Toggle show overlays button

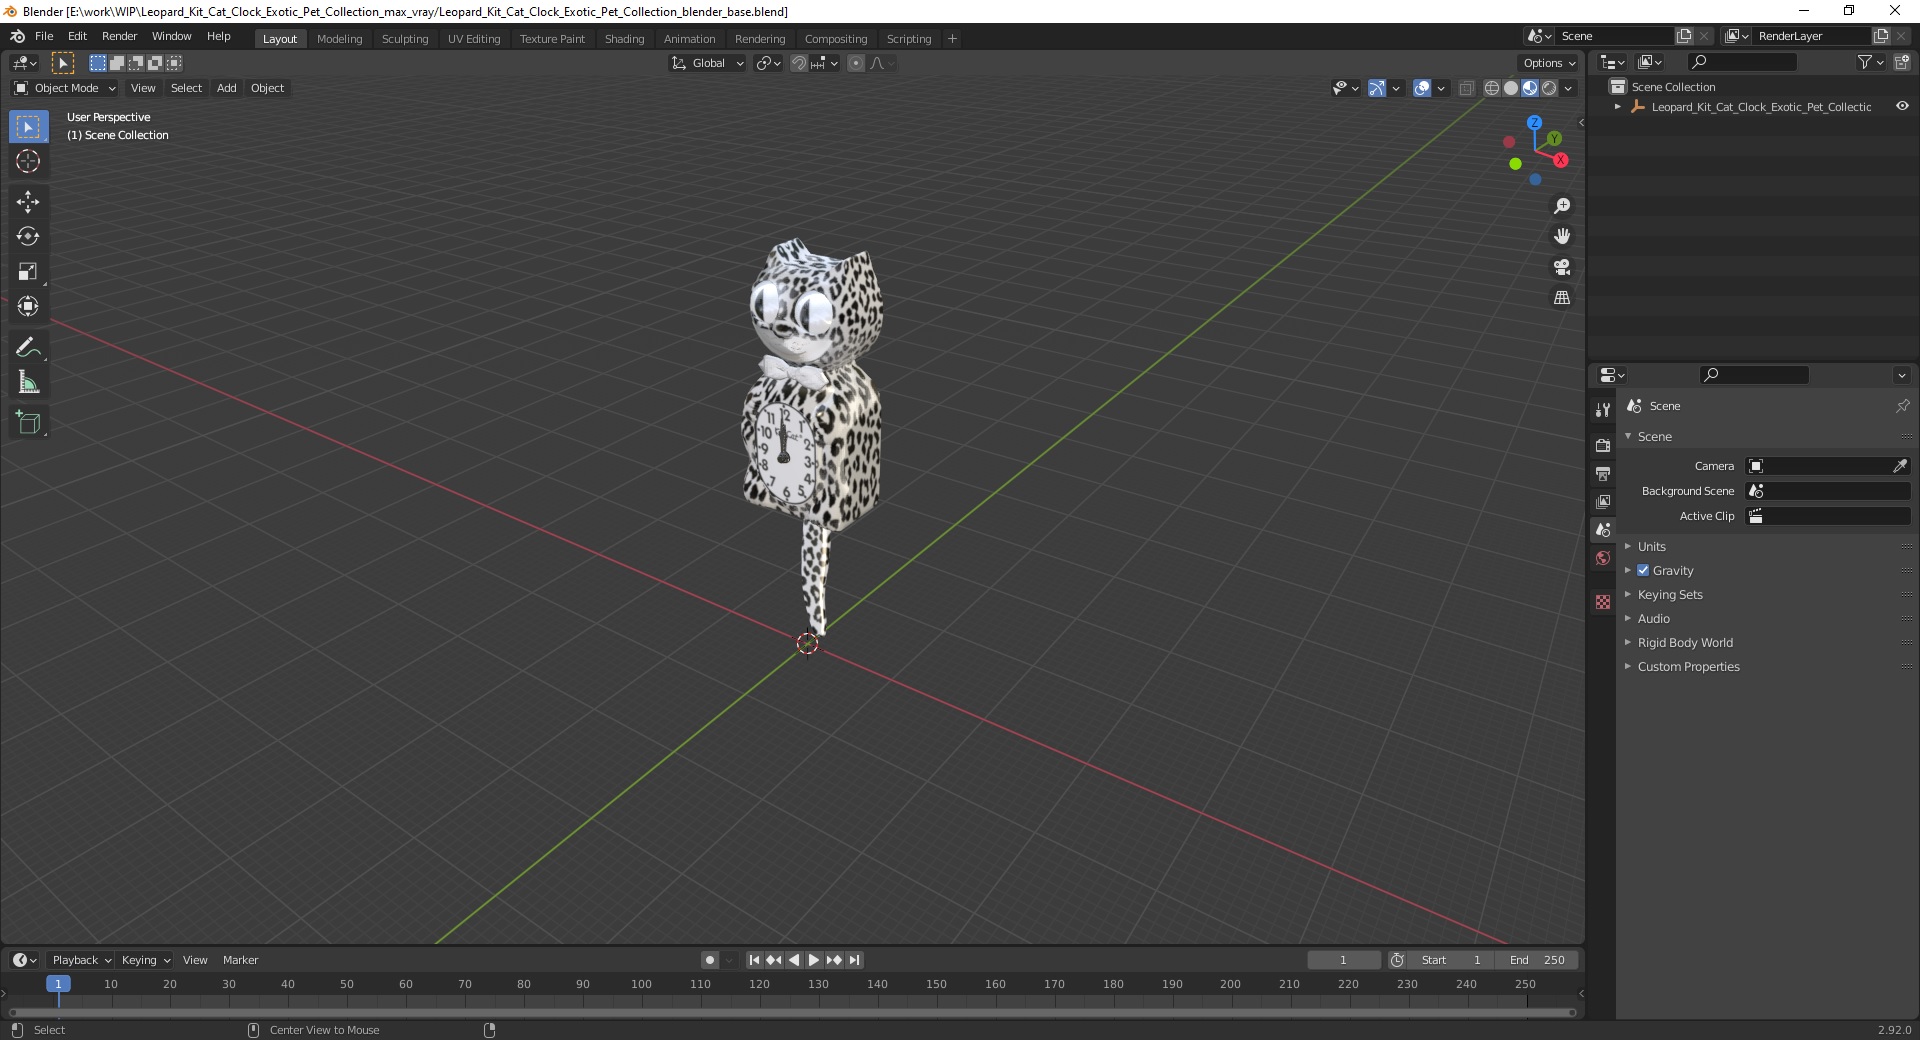pos(1422,88)
